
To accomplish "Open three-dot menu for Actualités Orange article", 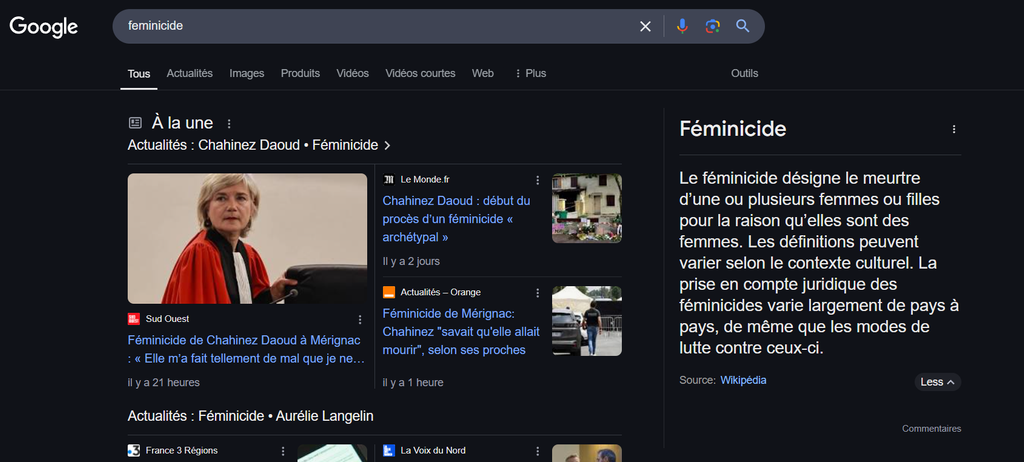I will coord(537,292).
